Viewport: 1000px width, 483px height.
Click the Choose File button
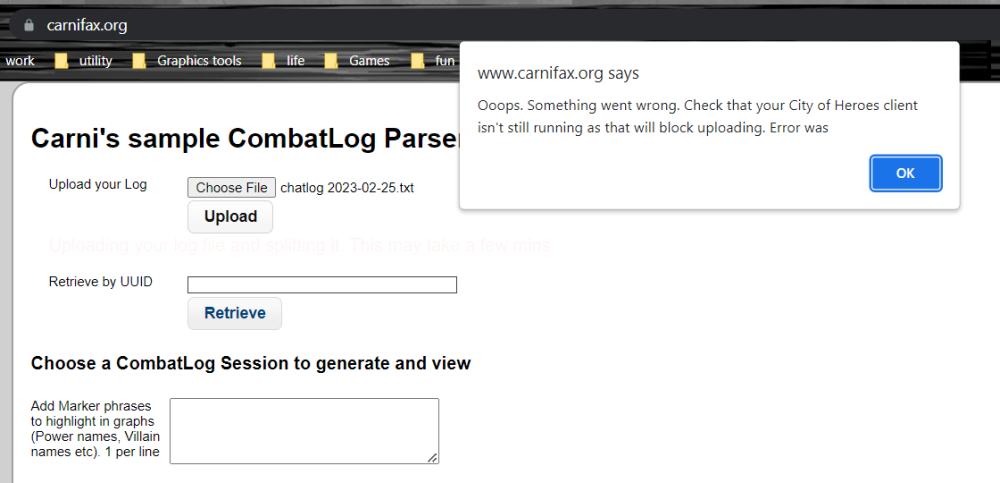(231, 187)
